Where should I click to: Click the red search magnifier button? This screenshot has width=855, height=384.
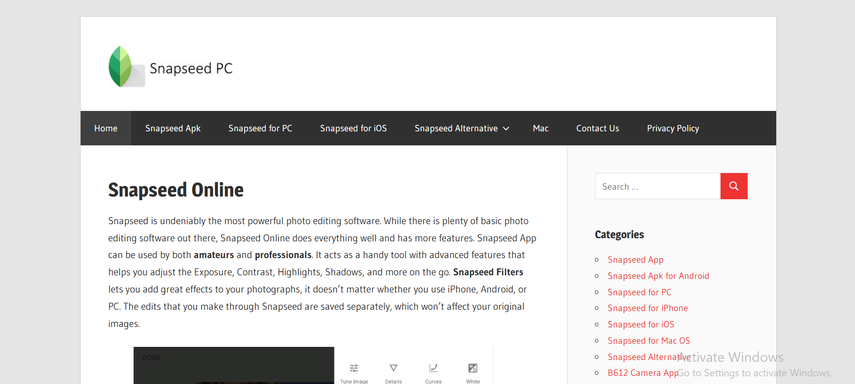click(x=734, y=186)
